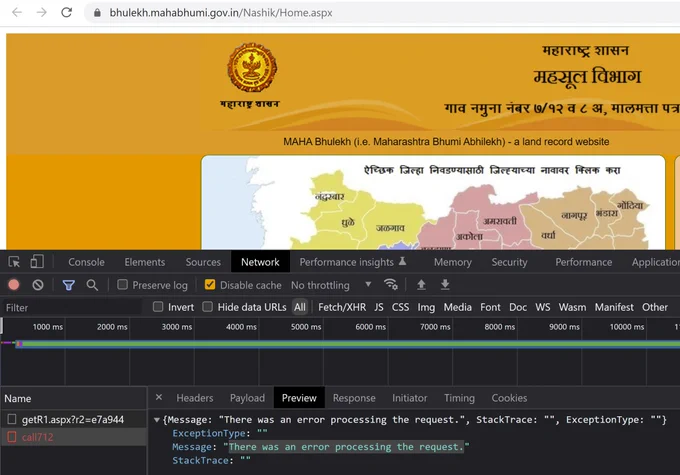Open the Performance tab
Image resolution: width=680 pixels, height=475 pixels.
584,262
